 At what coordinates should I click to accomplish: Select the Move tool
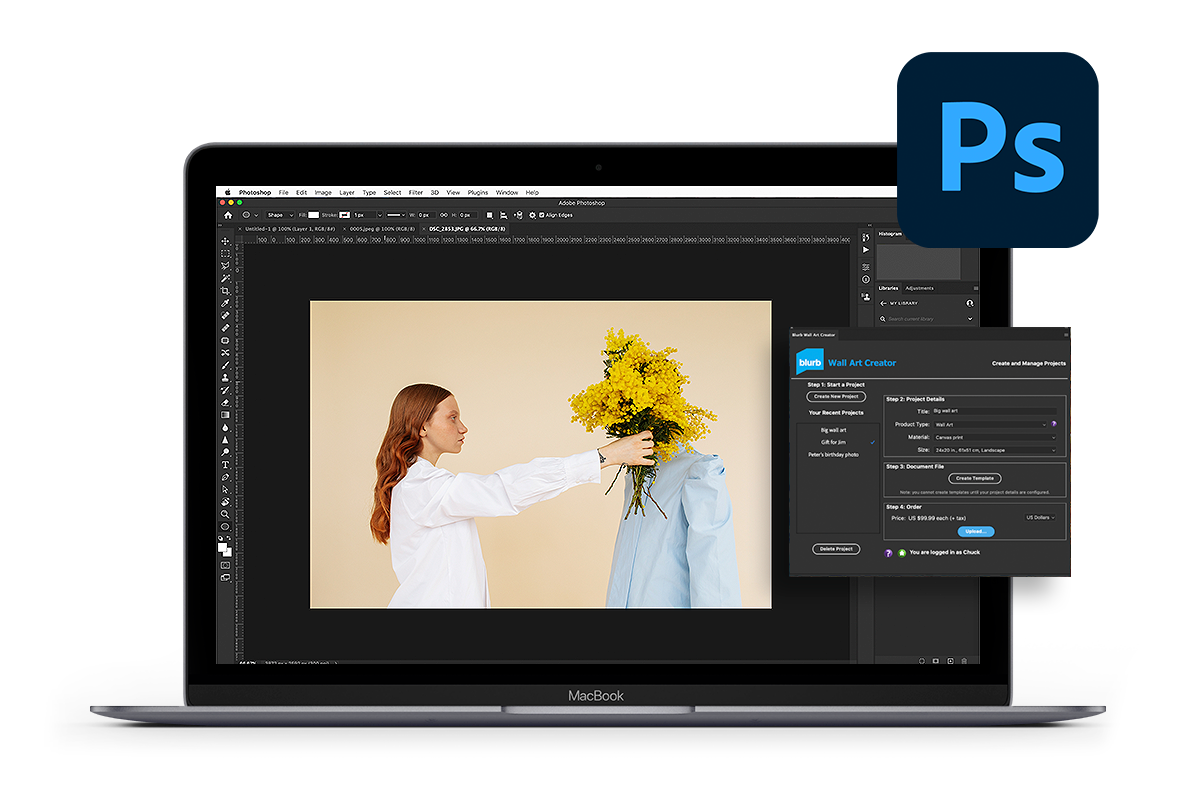[x=224, y=239]
